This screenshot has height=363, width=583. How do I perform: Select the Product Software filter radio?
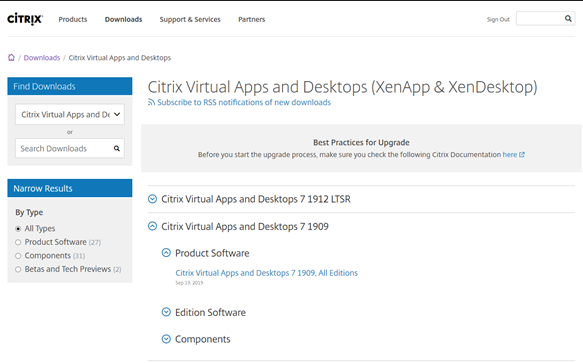(x=18, y=242)
